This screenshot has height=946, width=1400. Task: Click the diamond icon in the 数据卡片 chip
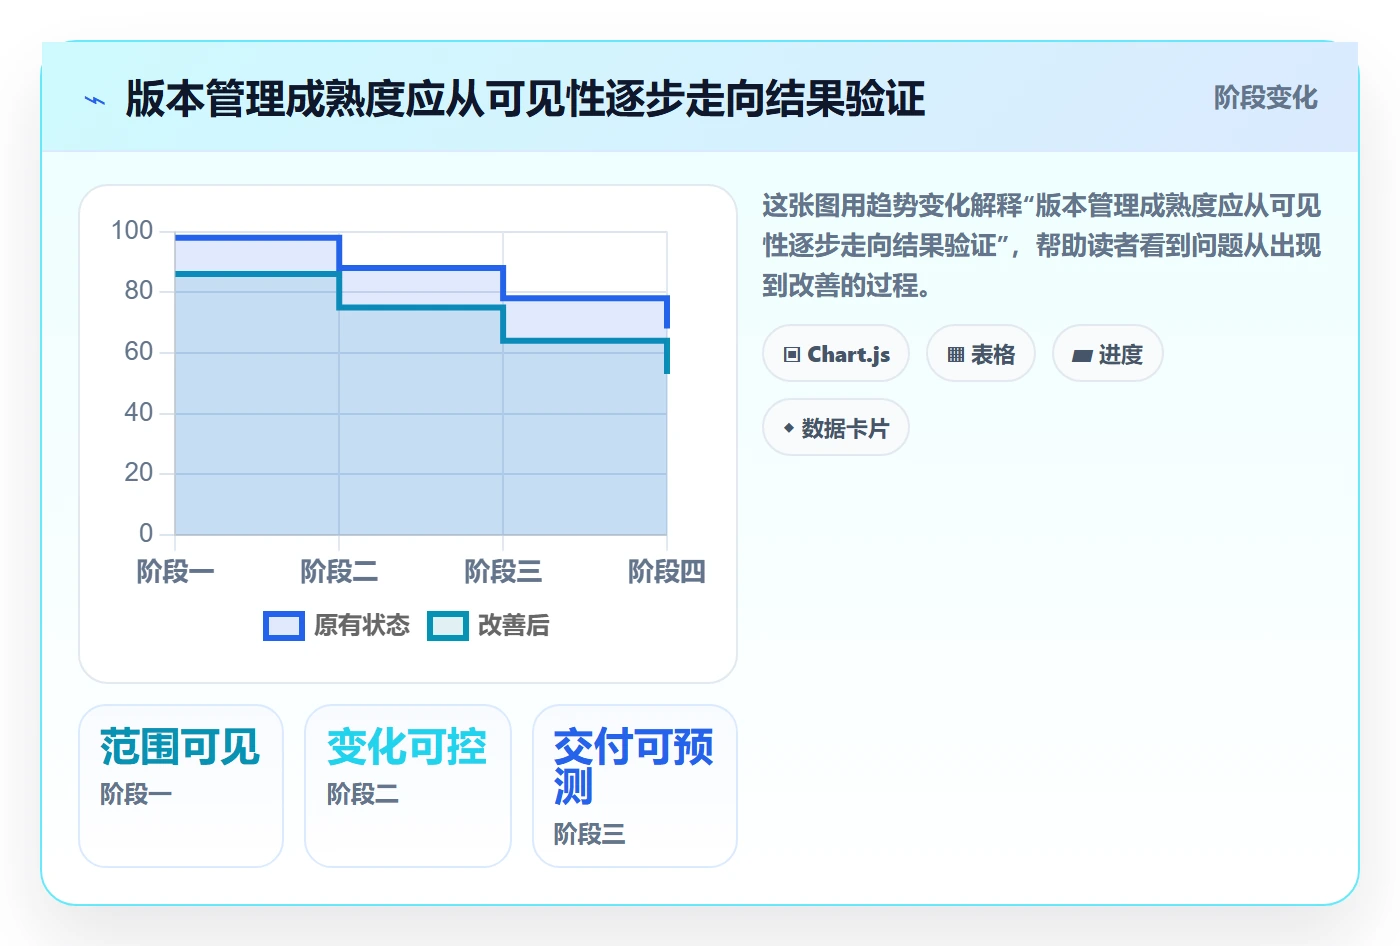coord(789,428)
